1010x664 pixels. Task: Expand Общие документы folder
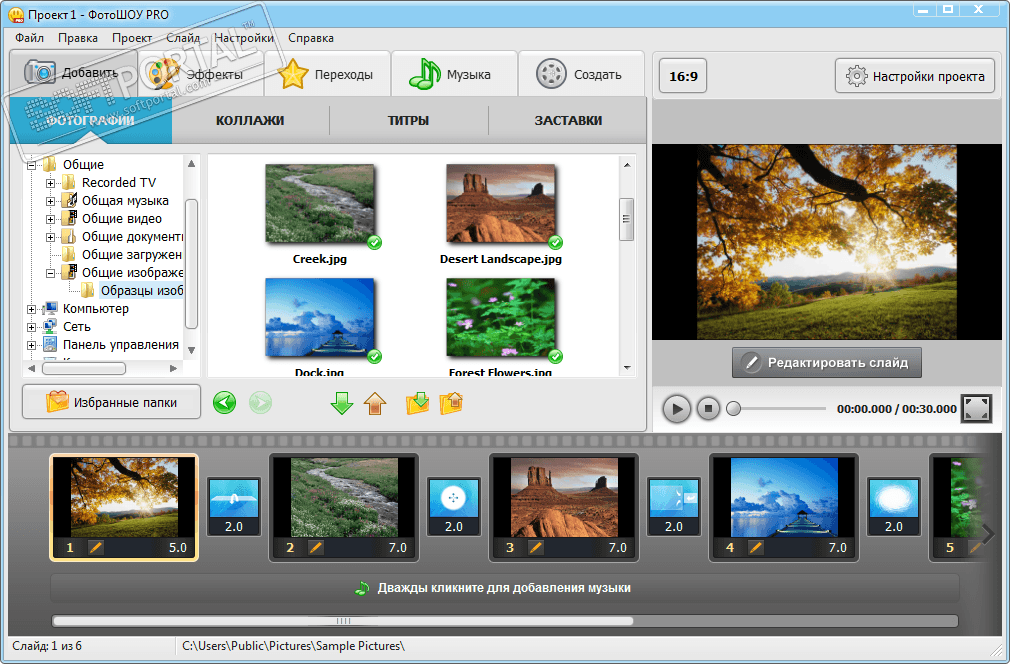click(x=50, y=238)
